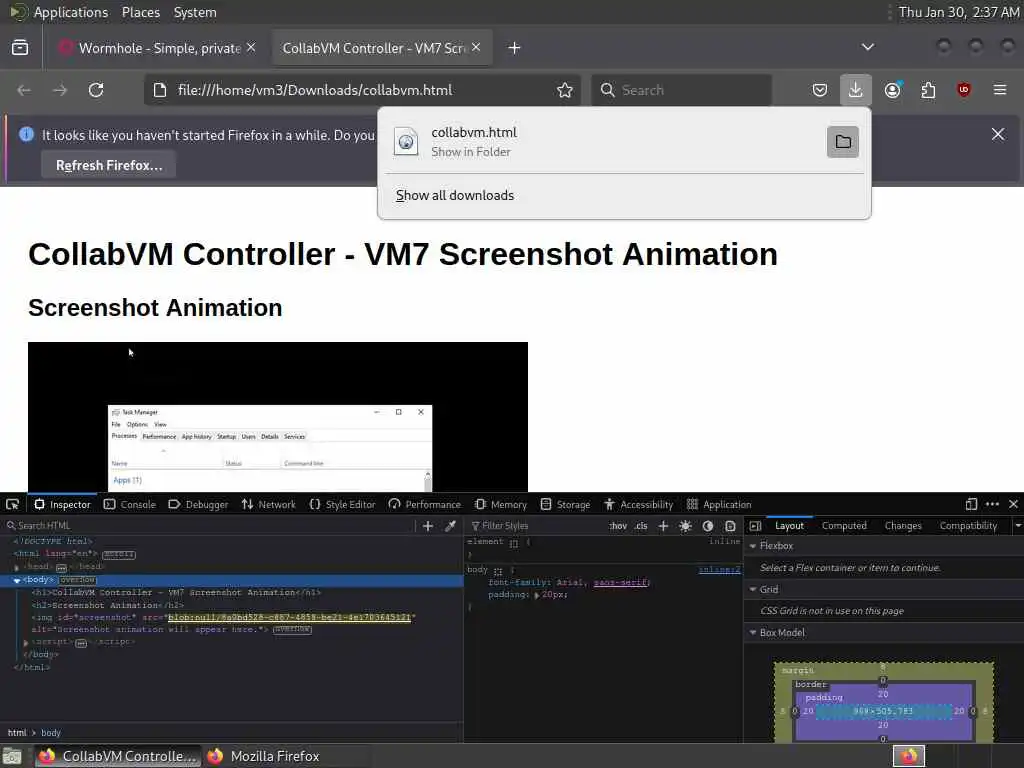
Task: Select the html breadcrumb
Action: pos(17,733)
